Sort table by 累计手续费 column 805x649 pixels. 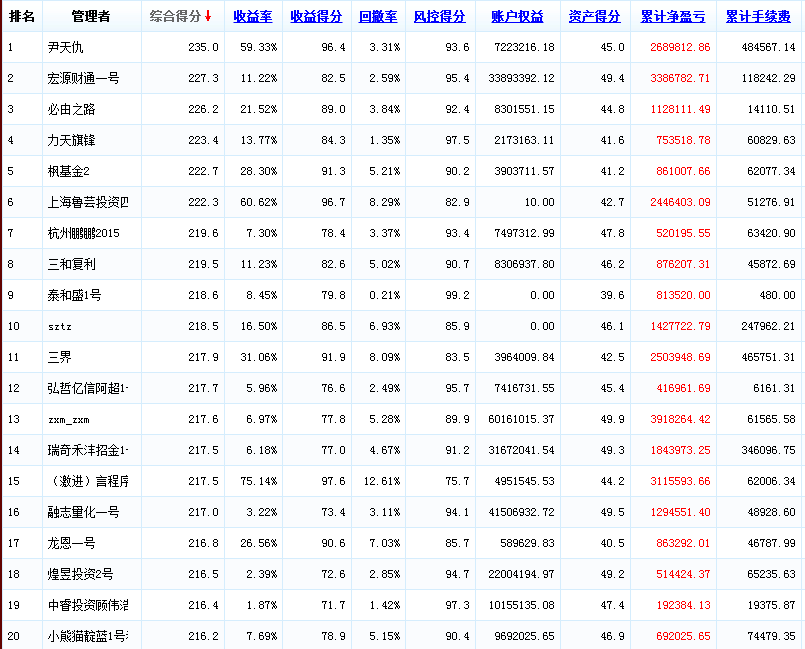click(758, 16)
